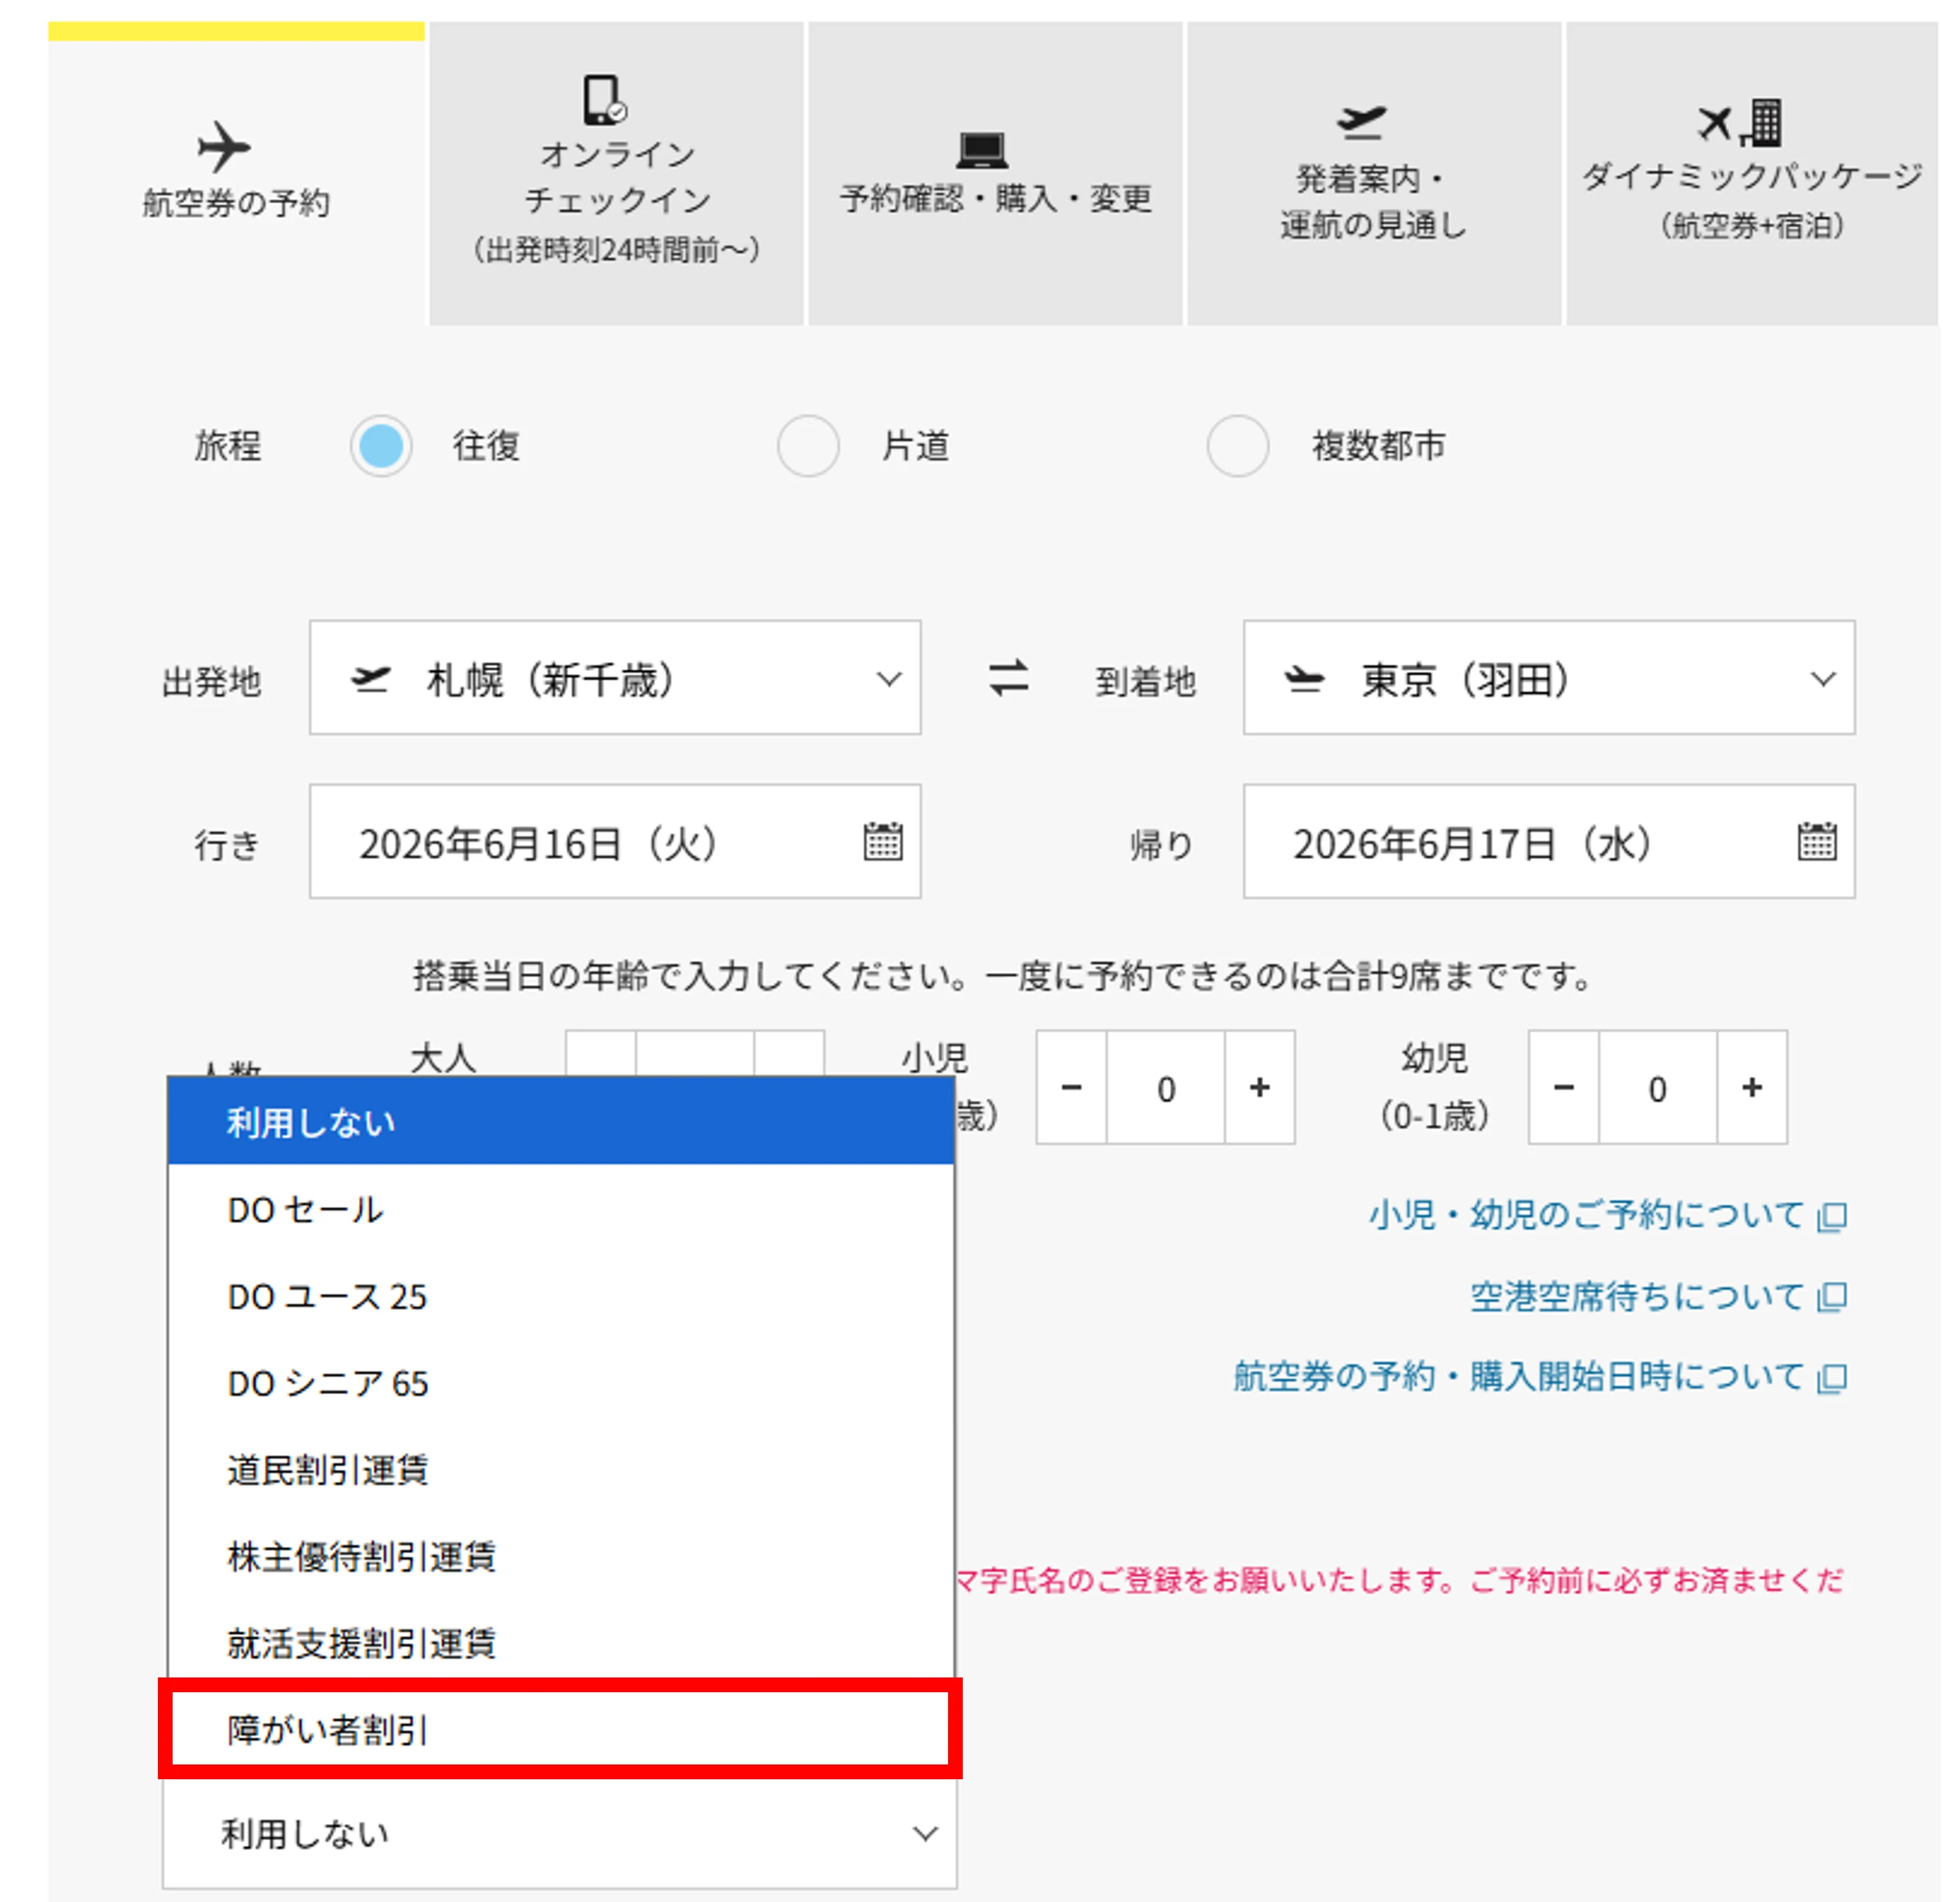Select the 片道 one-way radio button
Viewport: 1960px width, 1902px height.
(x=808, y=446)
